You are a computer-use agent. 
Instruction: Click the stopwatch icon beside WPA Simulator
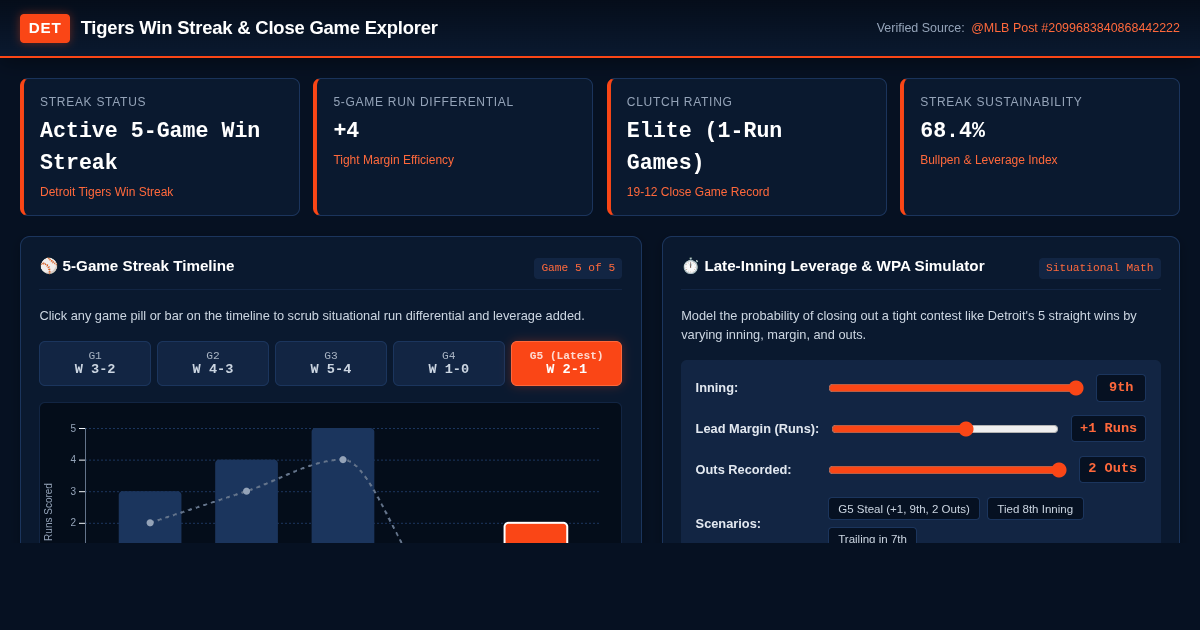click(691, 266)
